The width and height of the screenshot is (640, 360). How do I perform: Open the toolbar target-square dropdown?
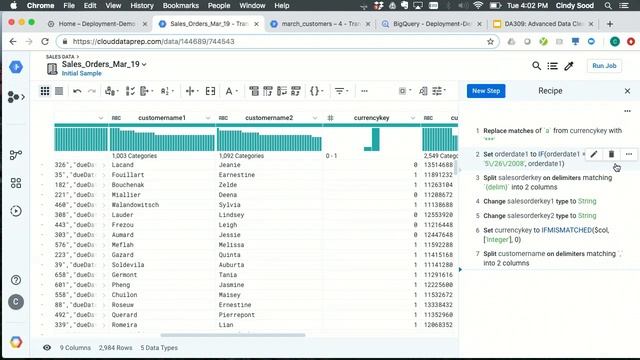pyautogui.click(x=404, y=91)
